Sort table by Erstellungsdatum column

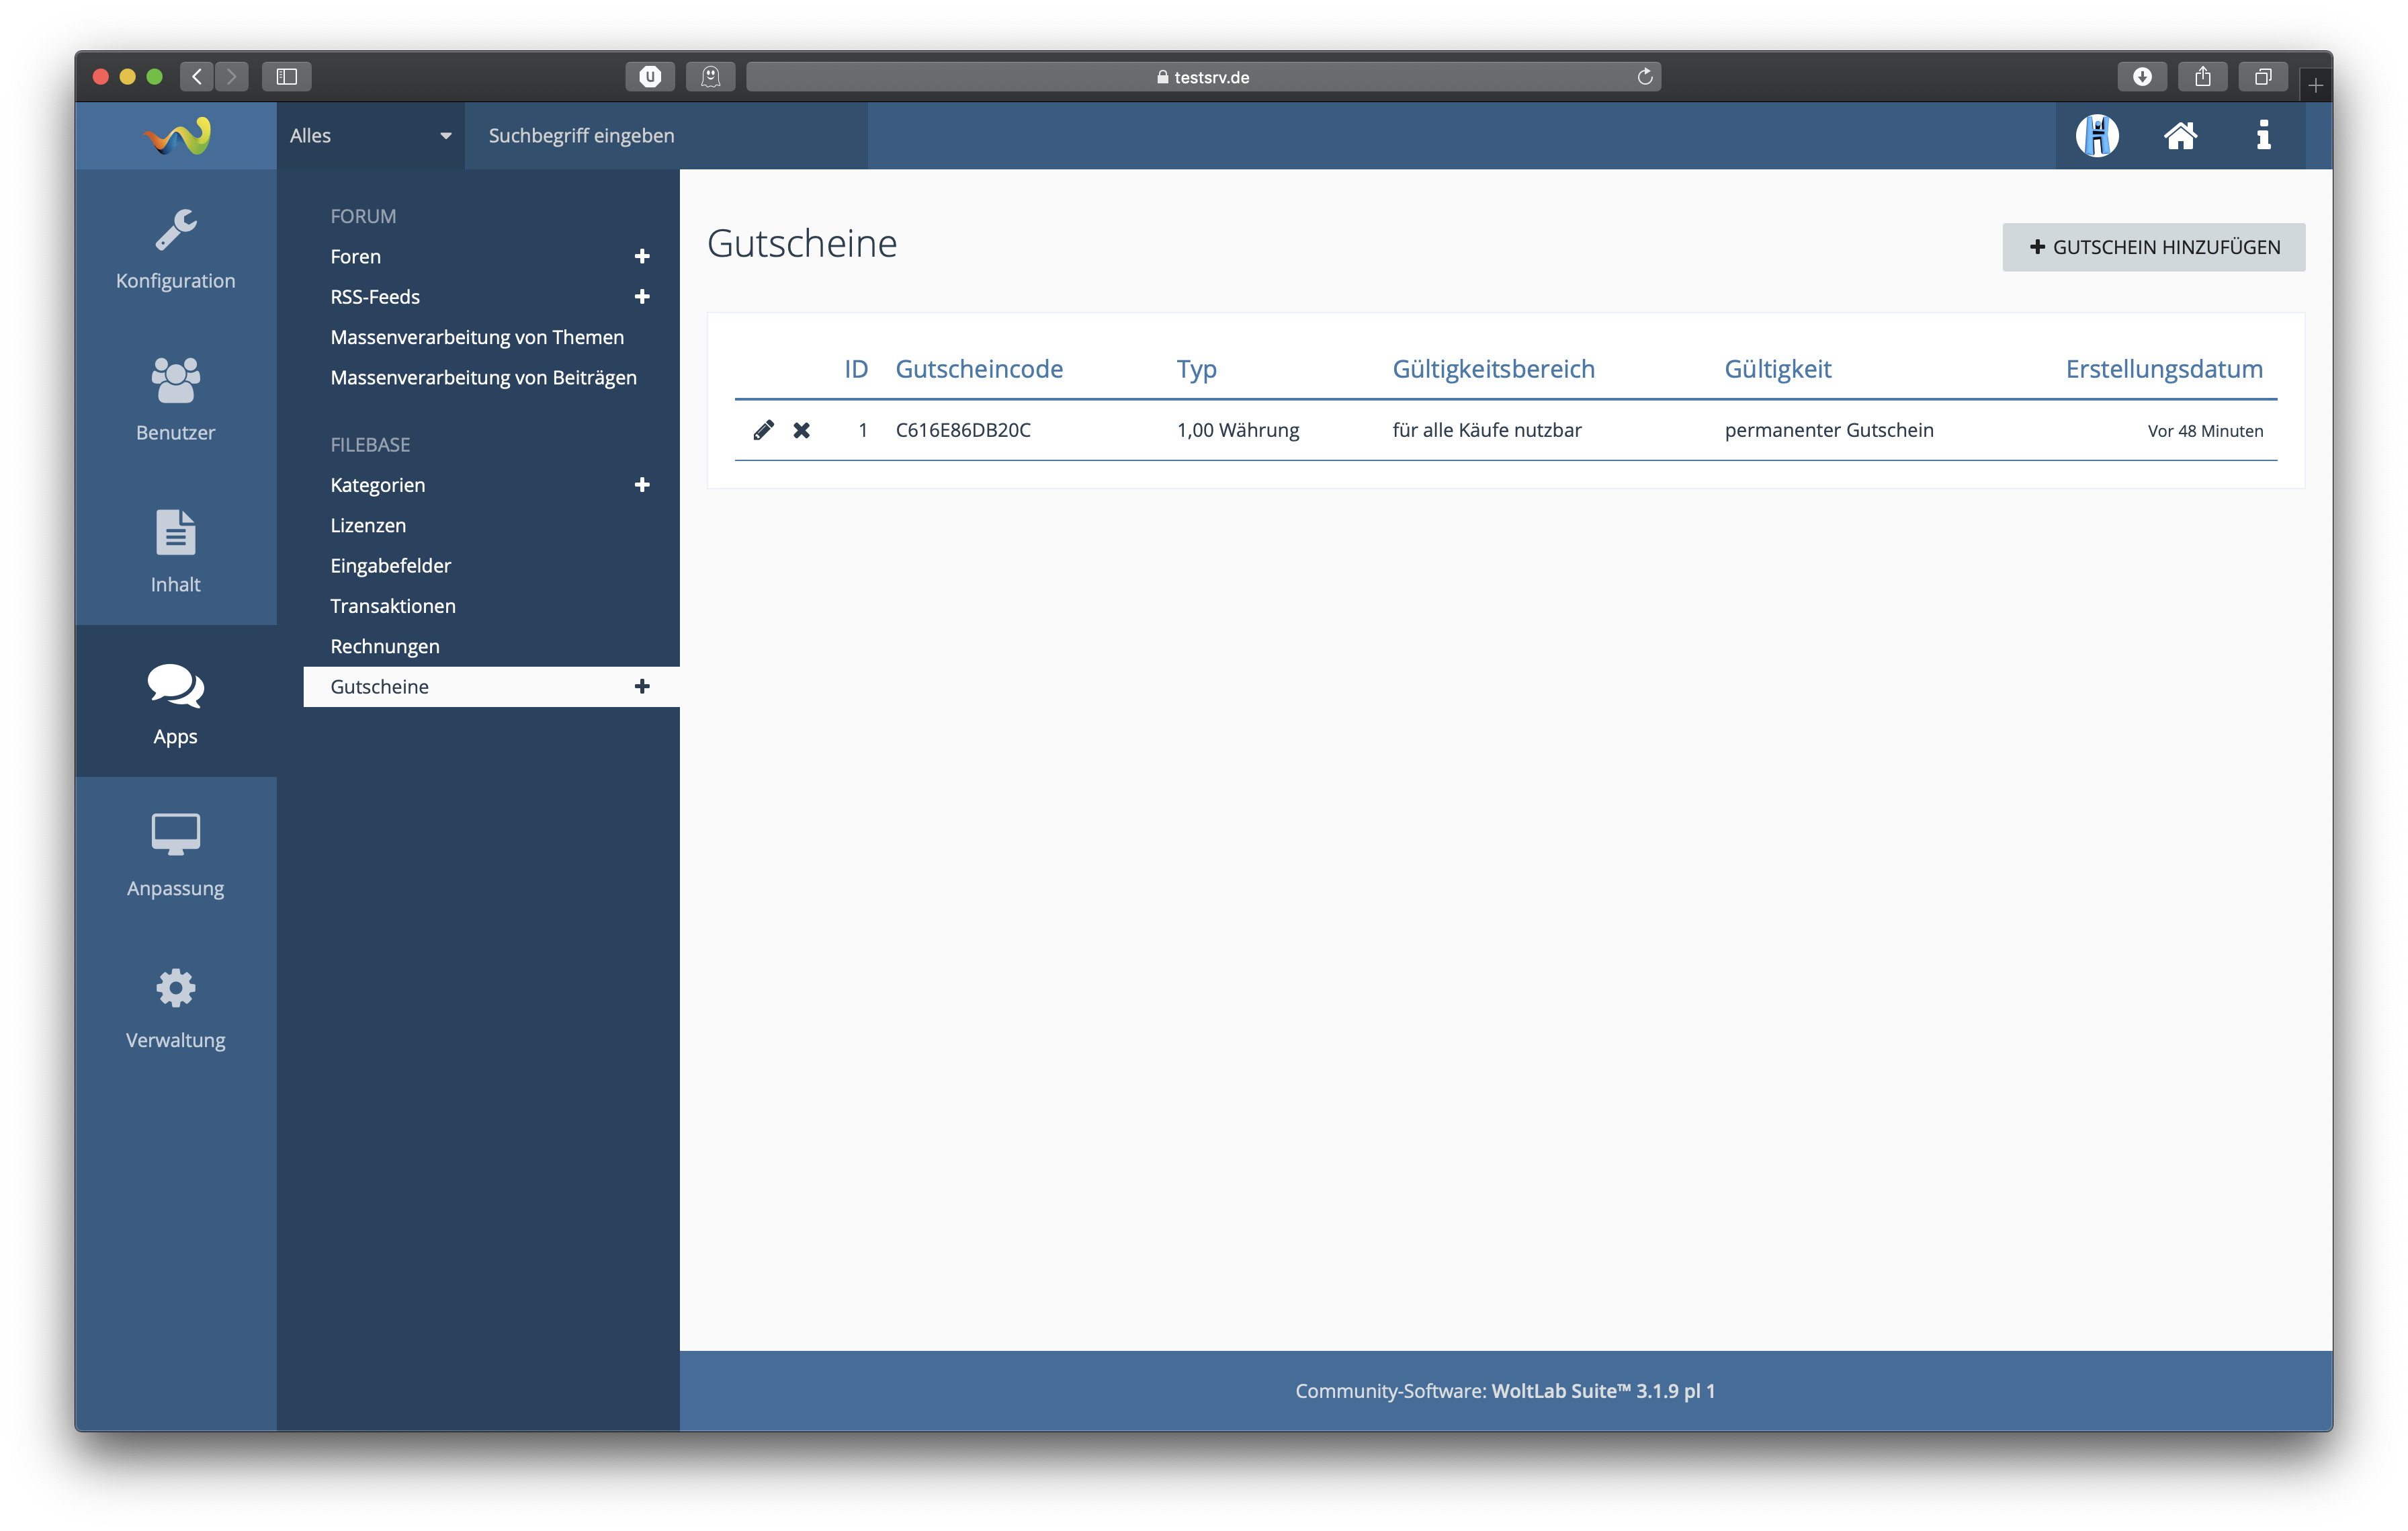click(x=2163, y=369)
